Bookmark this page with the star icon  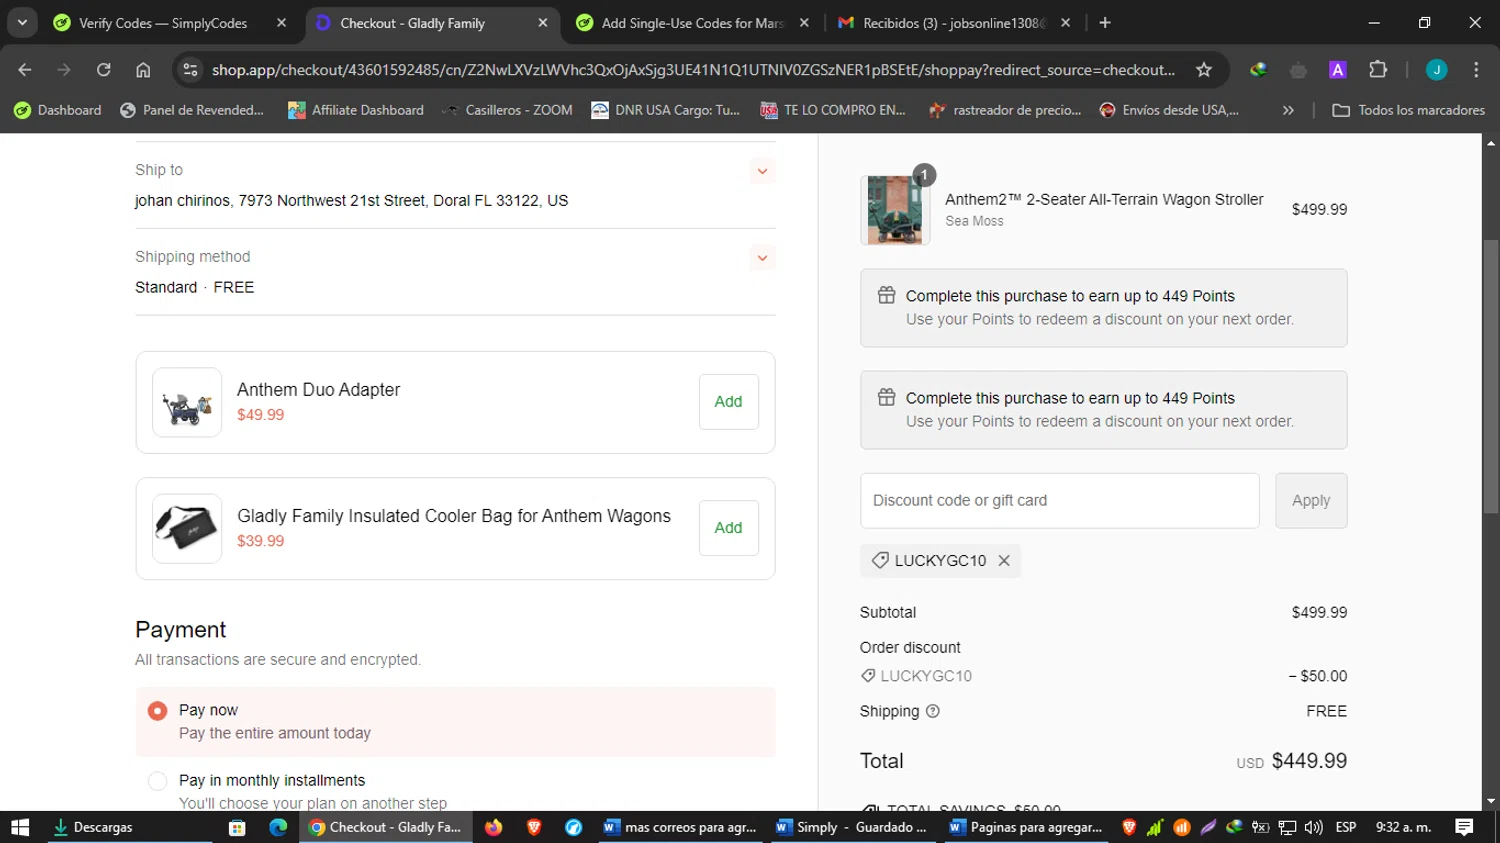pyautogui.click(x=1204, y=70)
